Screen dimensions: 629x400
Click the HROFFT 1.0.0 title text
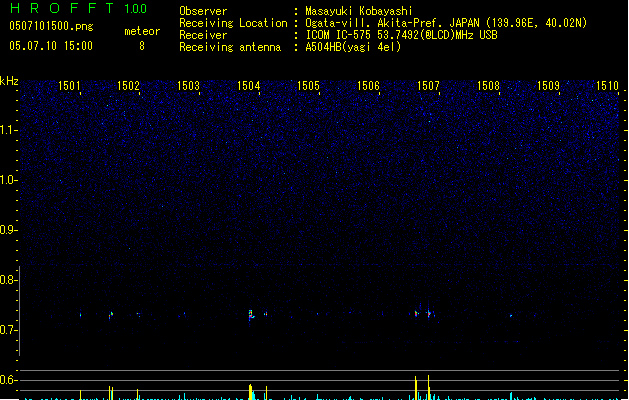click(x=78, y=8)
